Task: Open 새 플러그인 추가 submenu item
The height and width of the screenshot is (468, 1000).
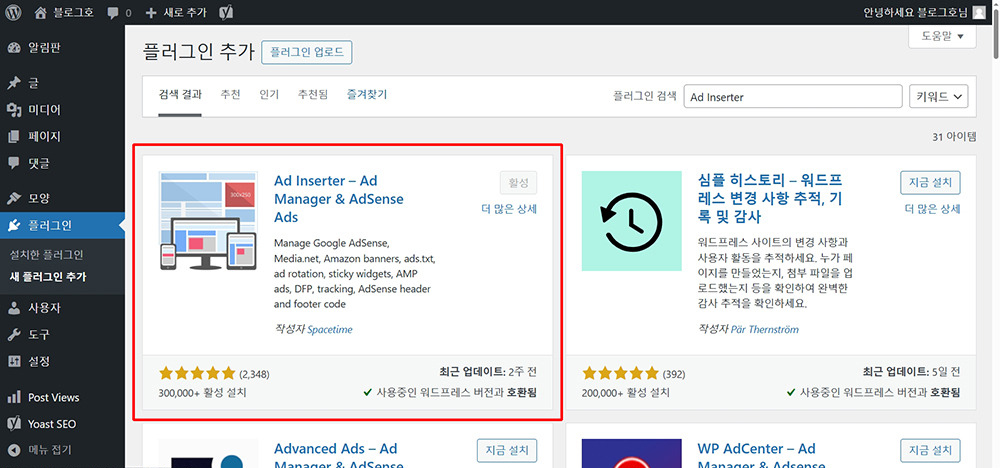Action: pyautogui.click(x=48, y=277)
